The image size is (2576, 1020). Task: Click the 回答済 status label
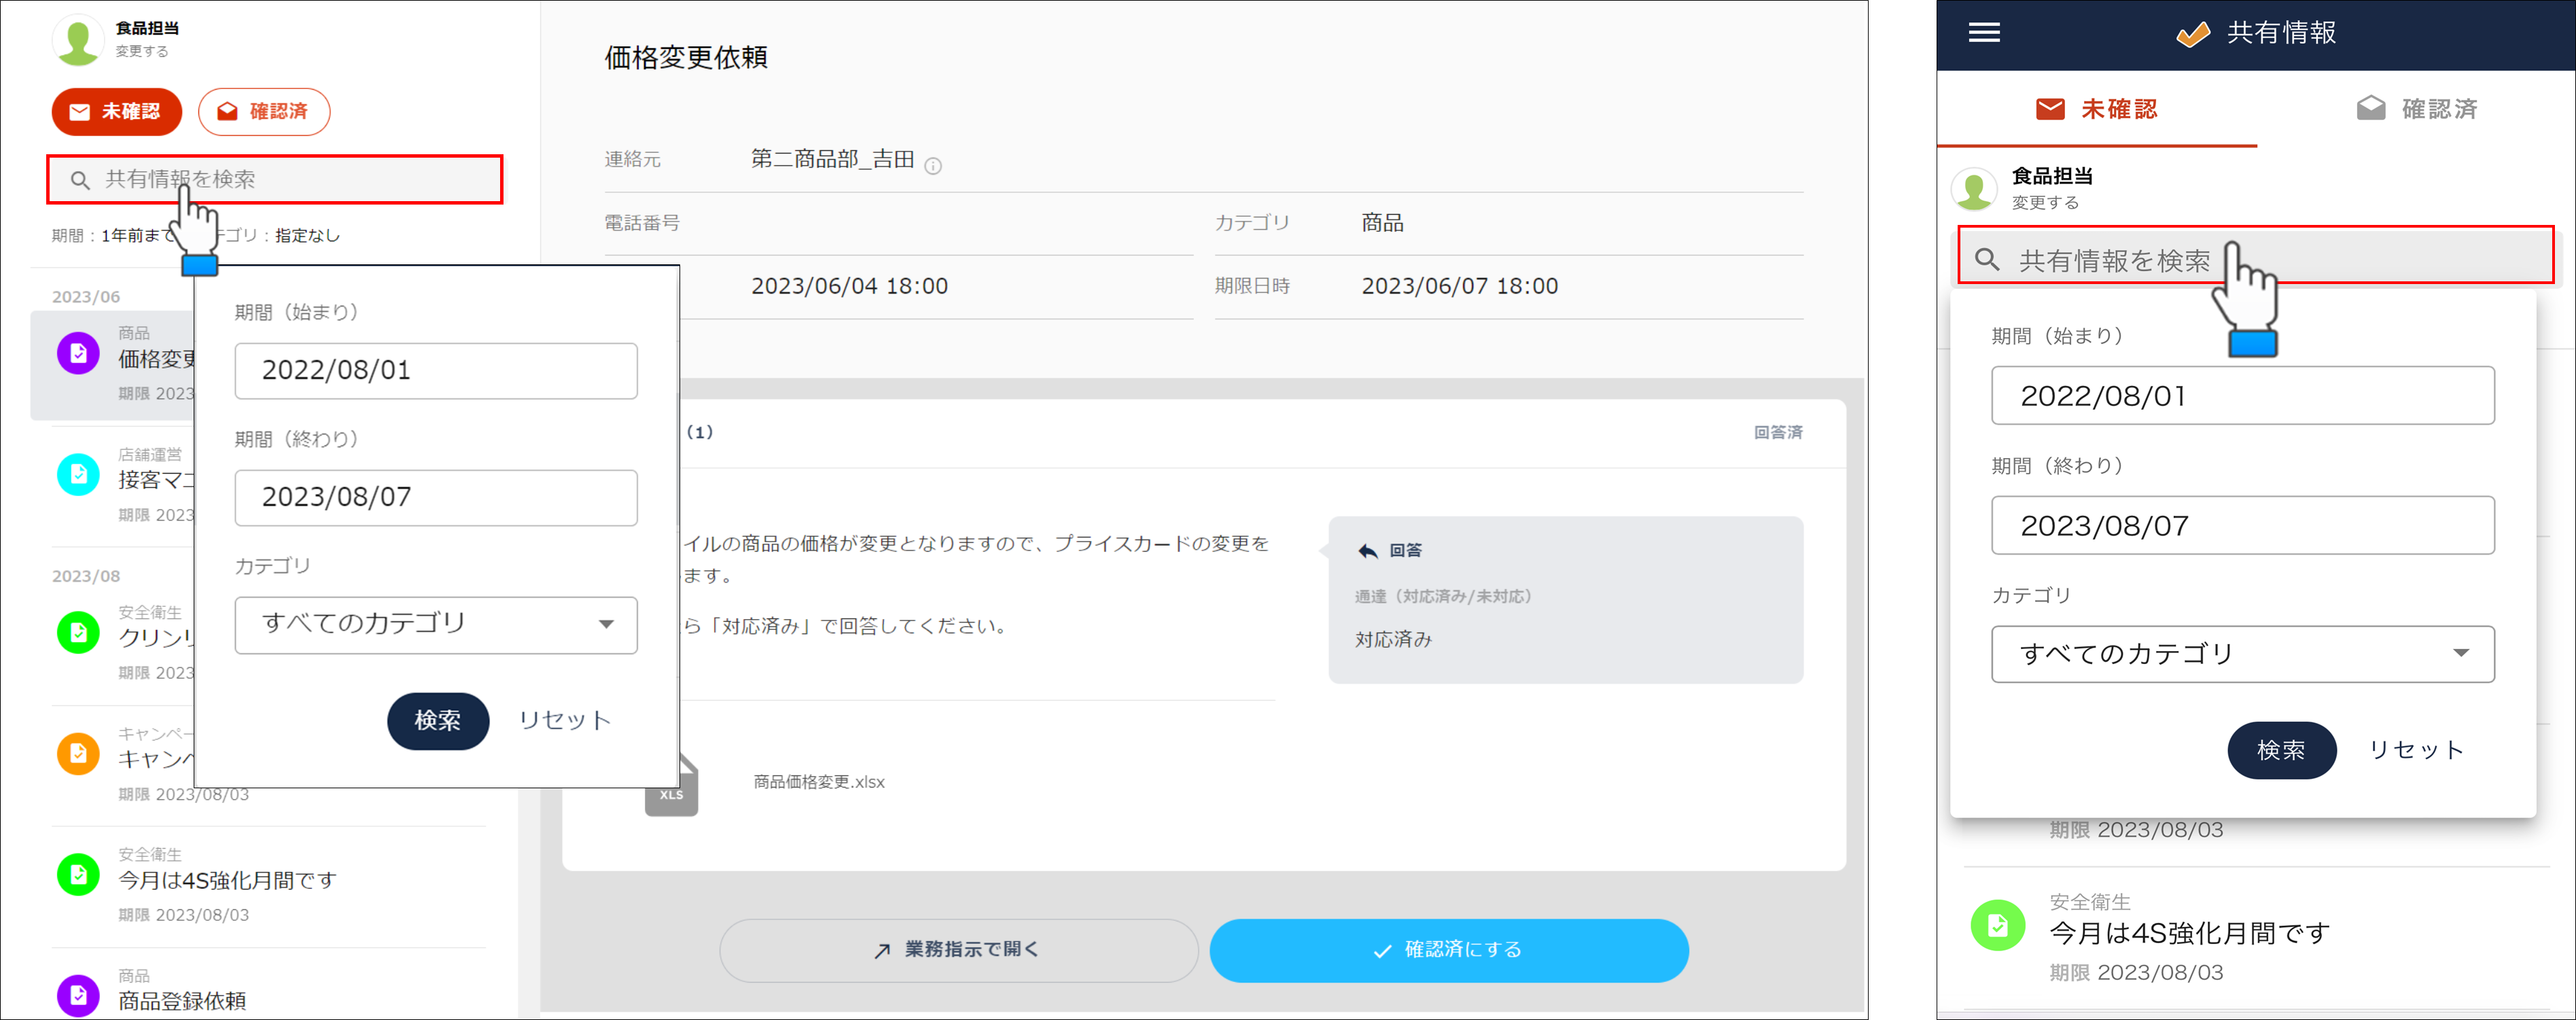(1778, 432)
